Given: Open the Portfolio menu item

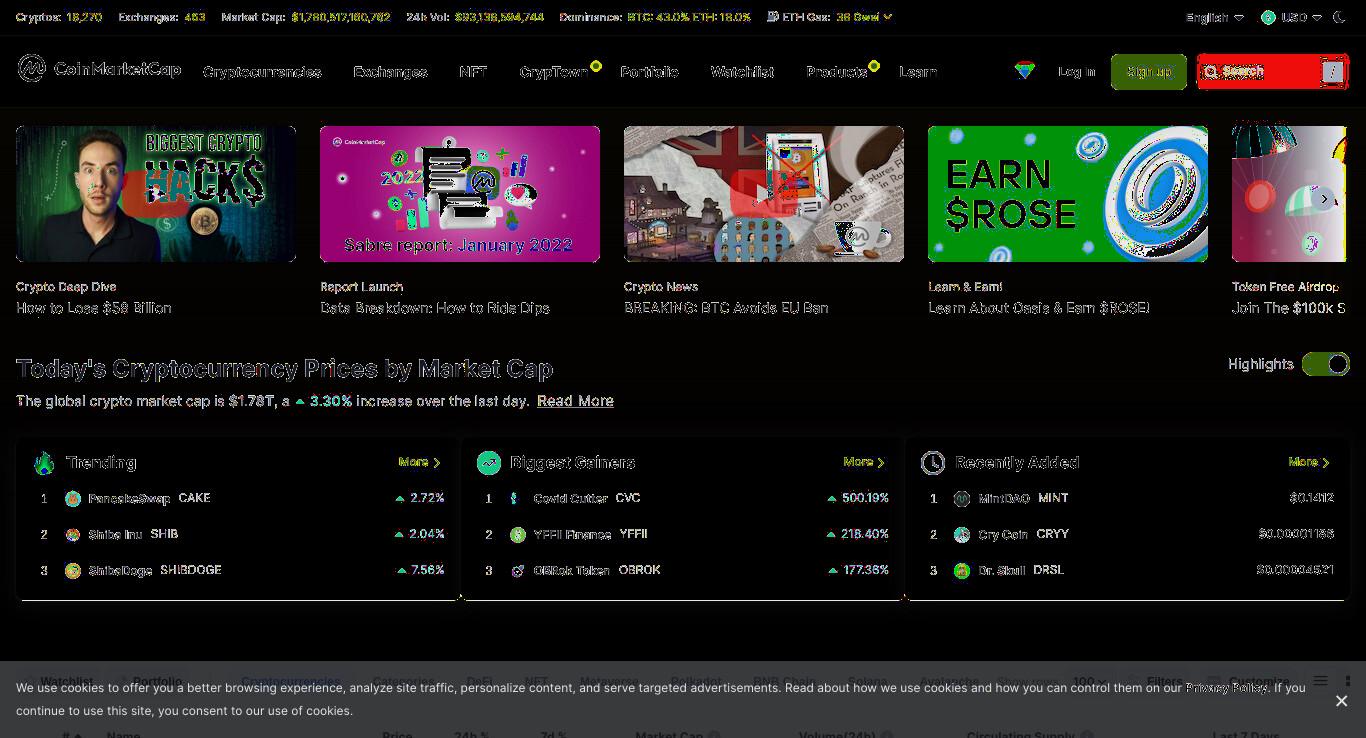Looking at the screenshot, I should click(649, 72).
